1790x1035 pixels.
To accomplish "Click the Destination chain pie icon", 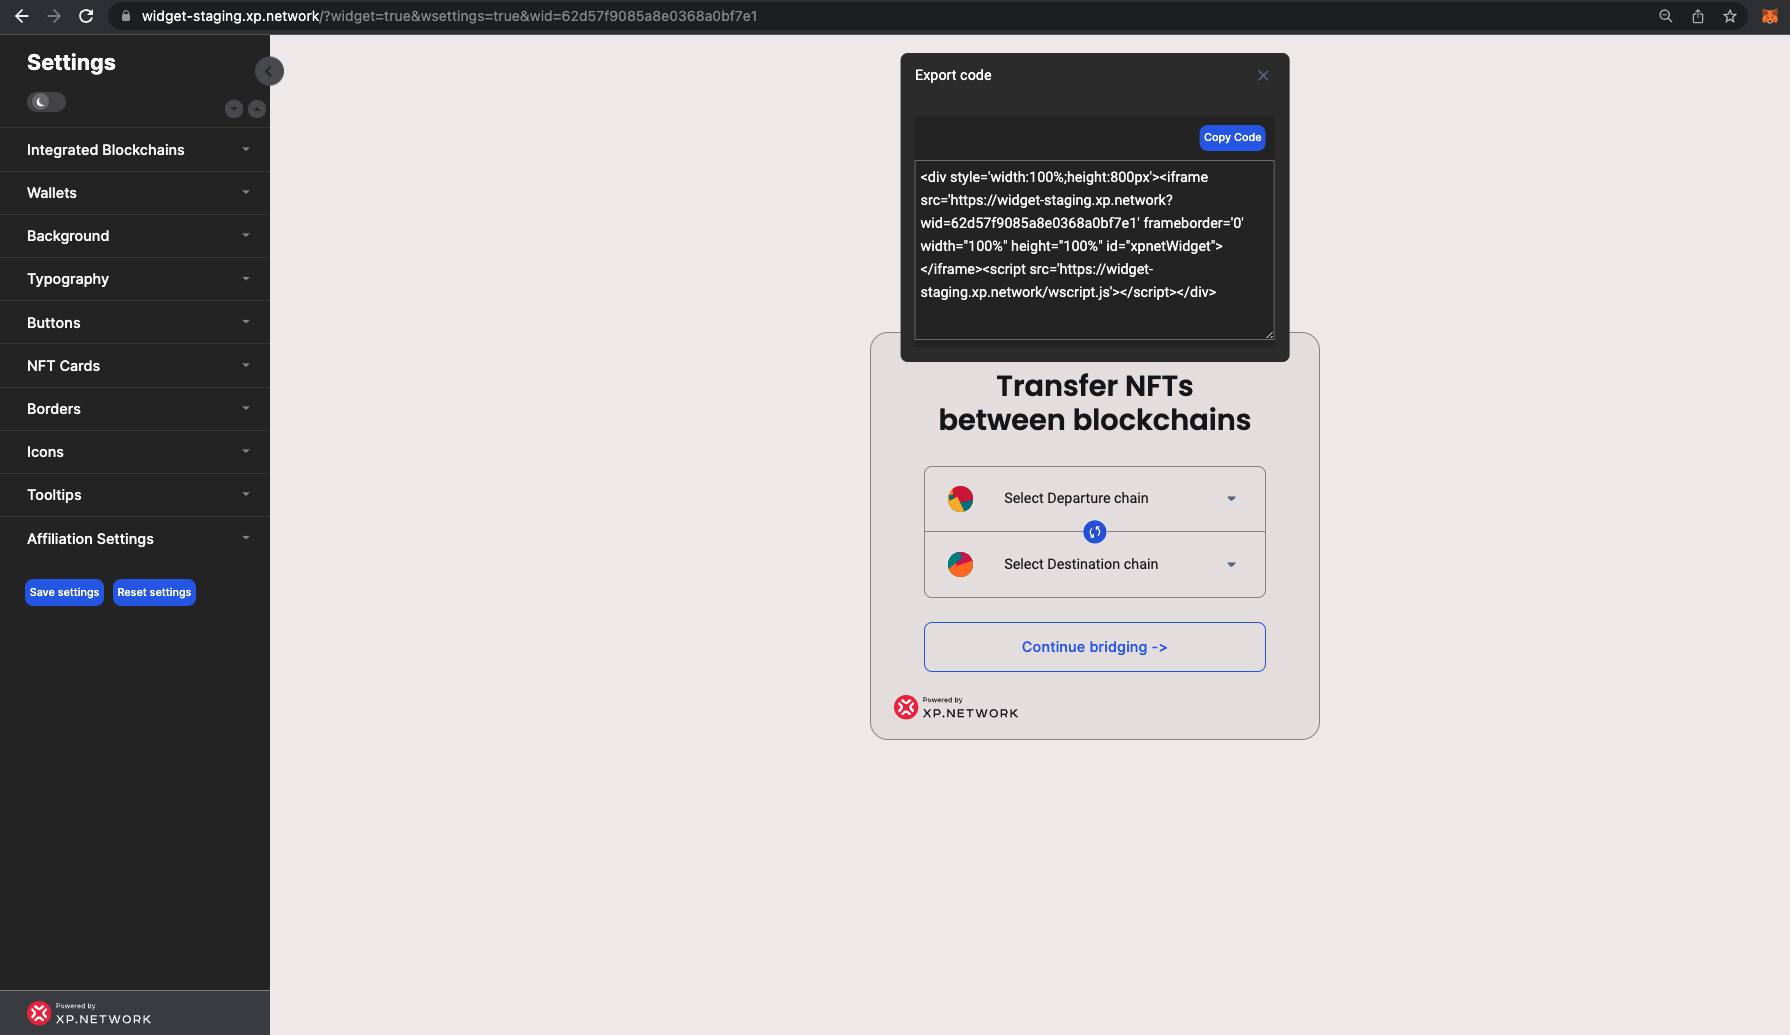I will tap(961, 564).
